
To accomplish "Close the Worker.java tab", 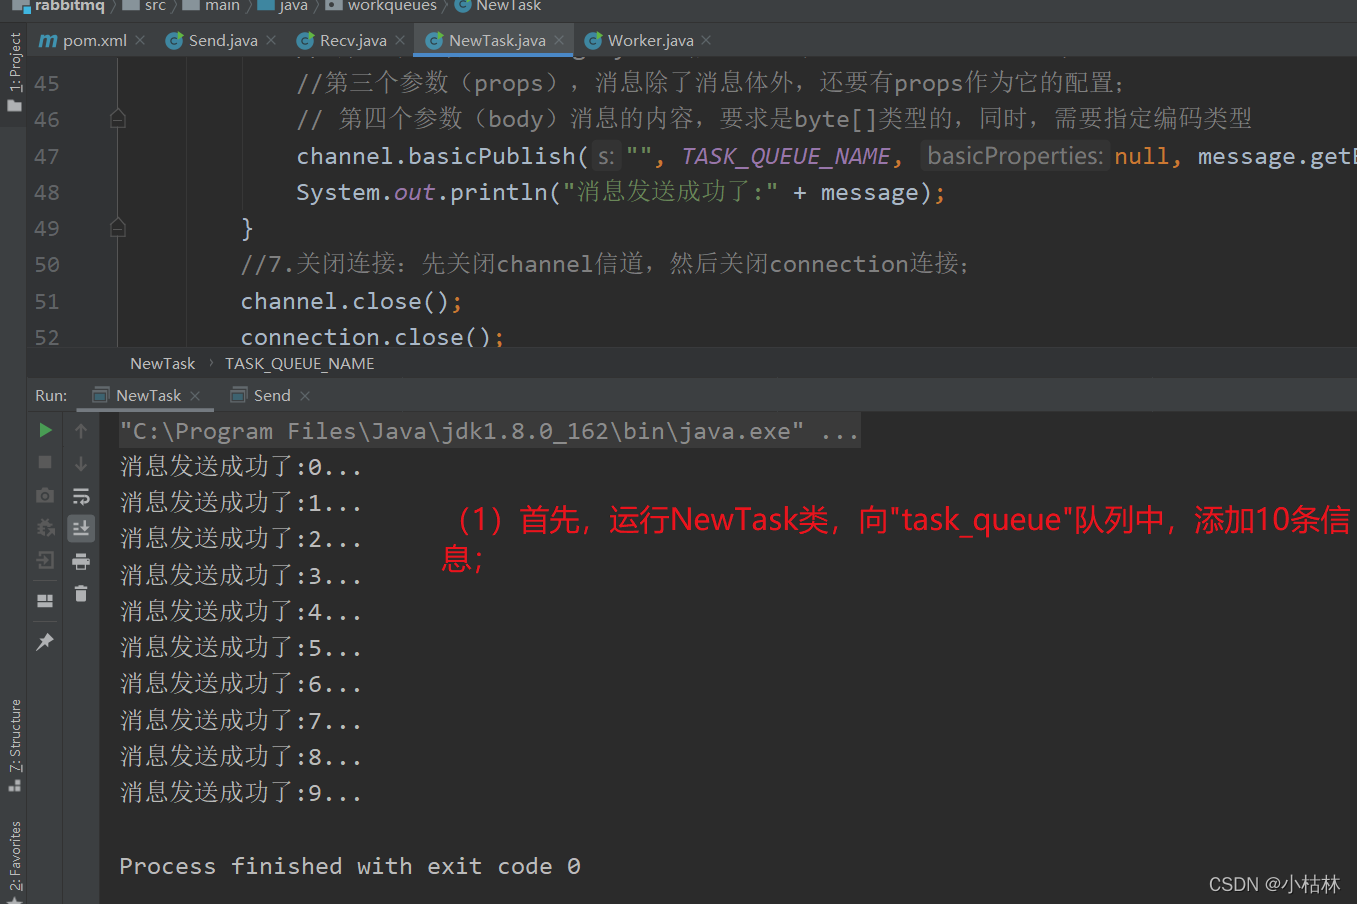I will 706,40.
